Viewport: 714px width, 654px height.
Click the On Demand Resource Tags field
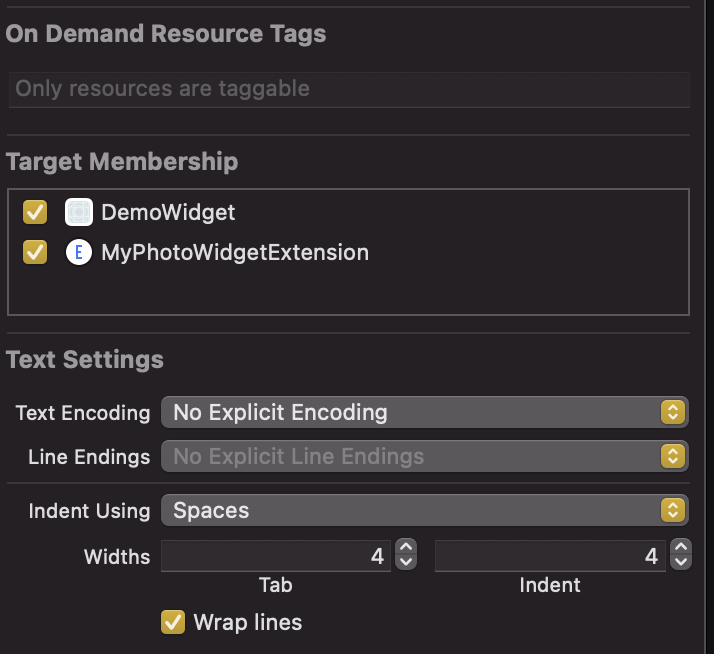348,89
